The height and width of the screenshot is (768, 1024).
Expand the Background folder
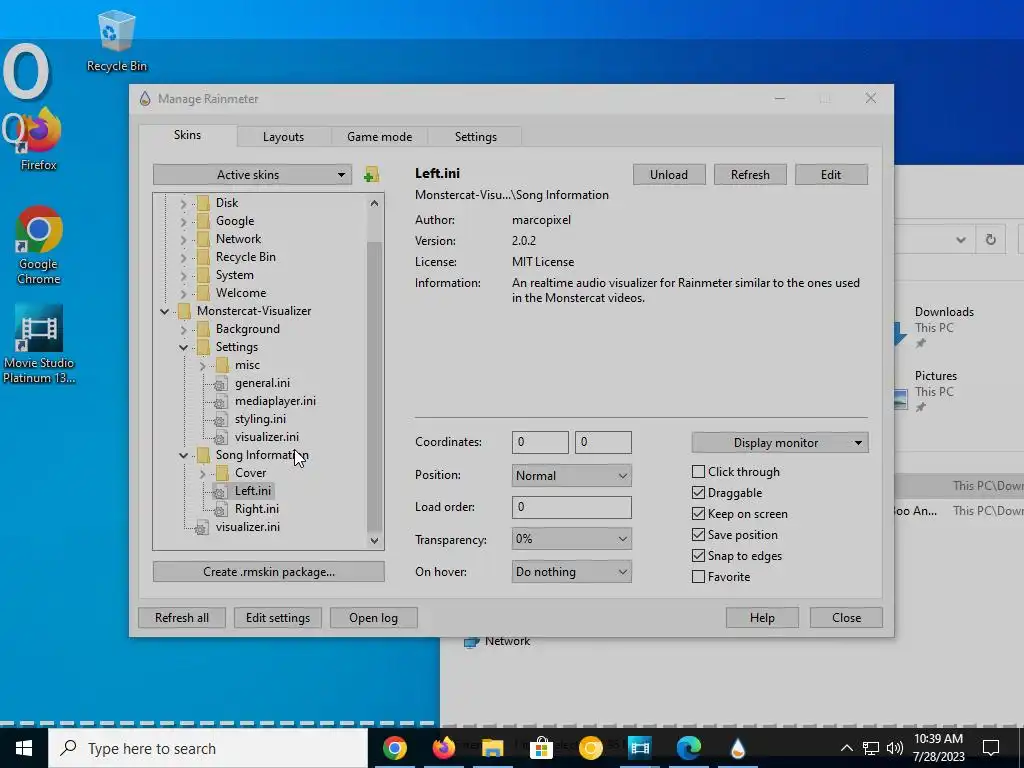click(x=184, y=330)
